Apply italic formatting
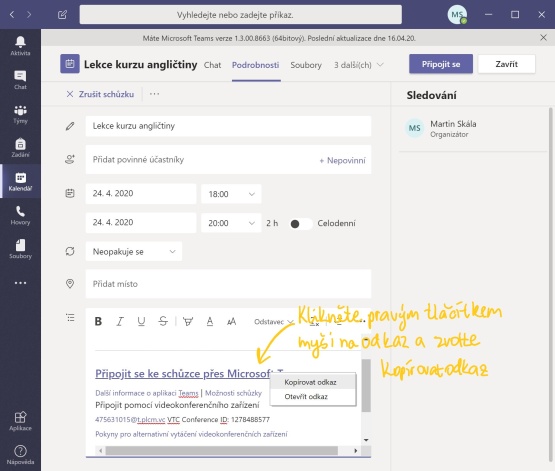The height and width of the screenshot is (471, 555). click(120, 321)
